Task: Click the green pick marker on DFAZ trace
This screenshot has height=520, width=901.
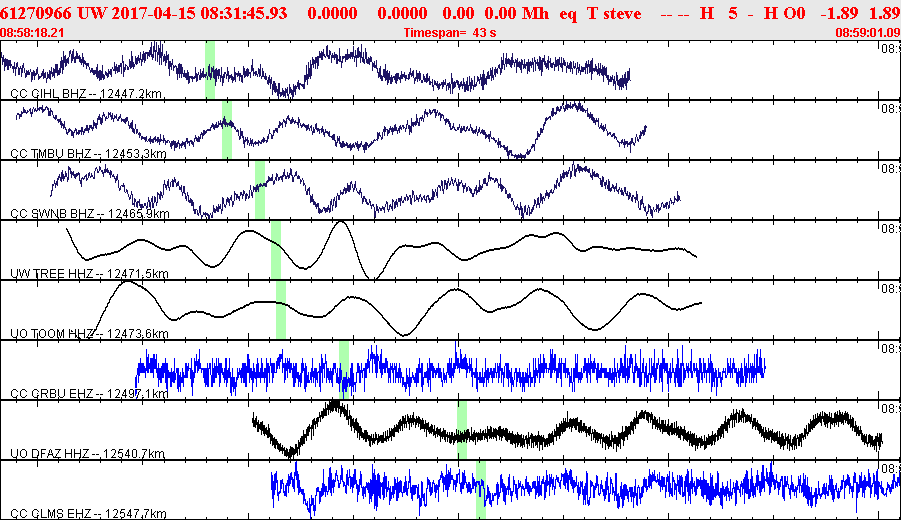Action: pos(462,430)
